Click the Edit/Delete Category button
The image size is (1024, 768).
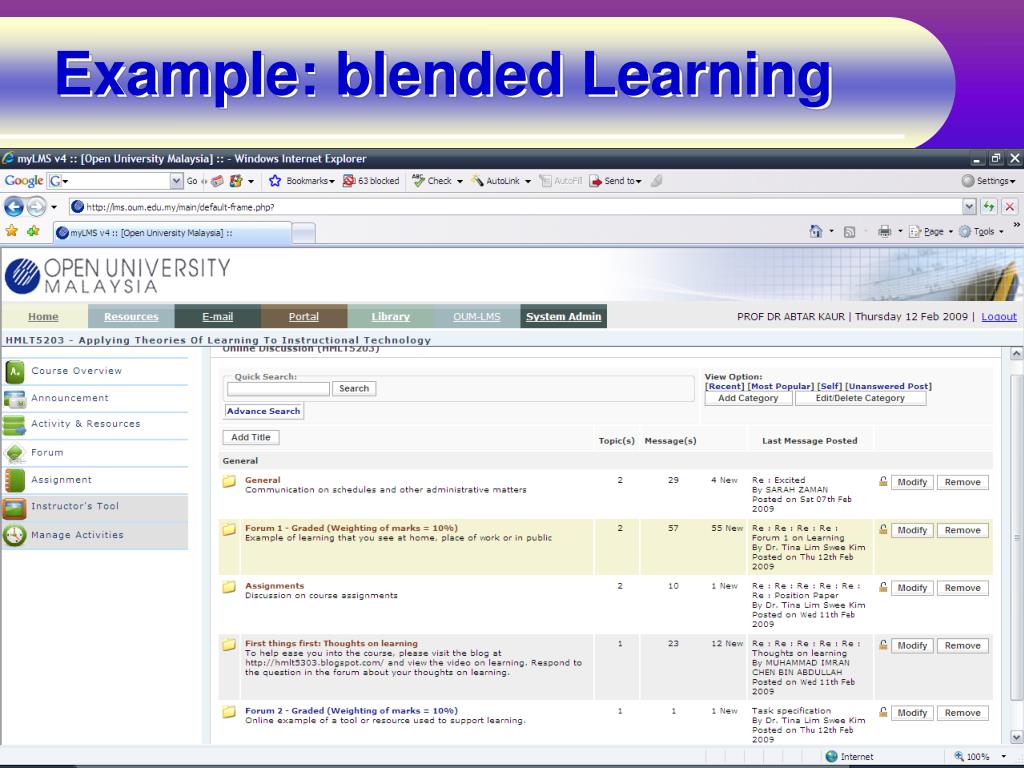(860, 398)
